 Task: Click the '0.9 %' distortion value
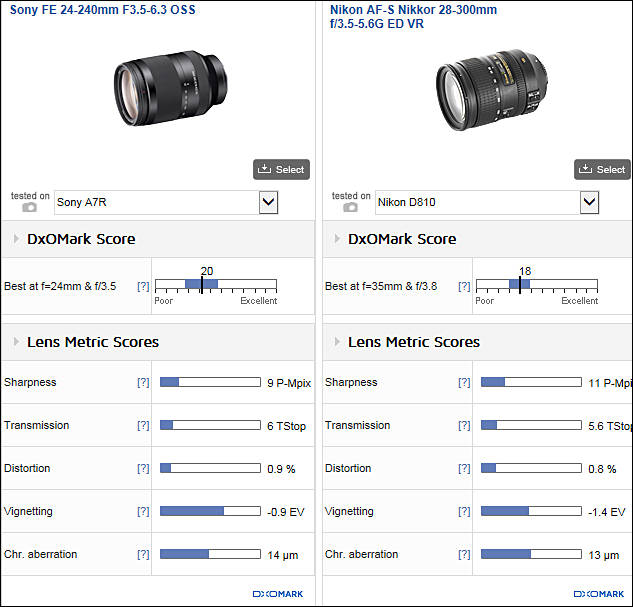281,469
